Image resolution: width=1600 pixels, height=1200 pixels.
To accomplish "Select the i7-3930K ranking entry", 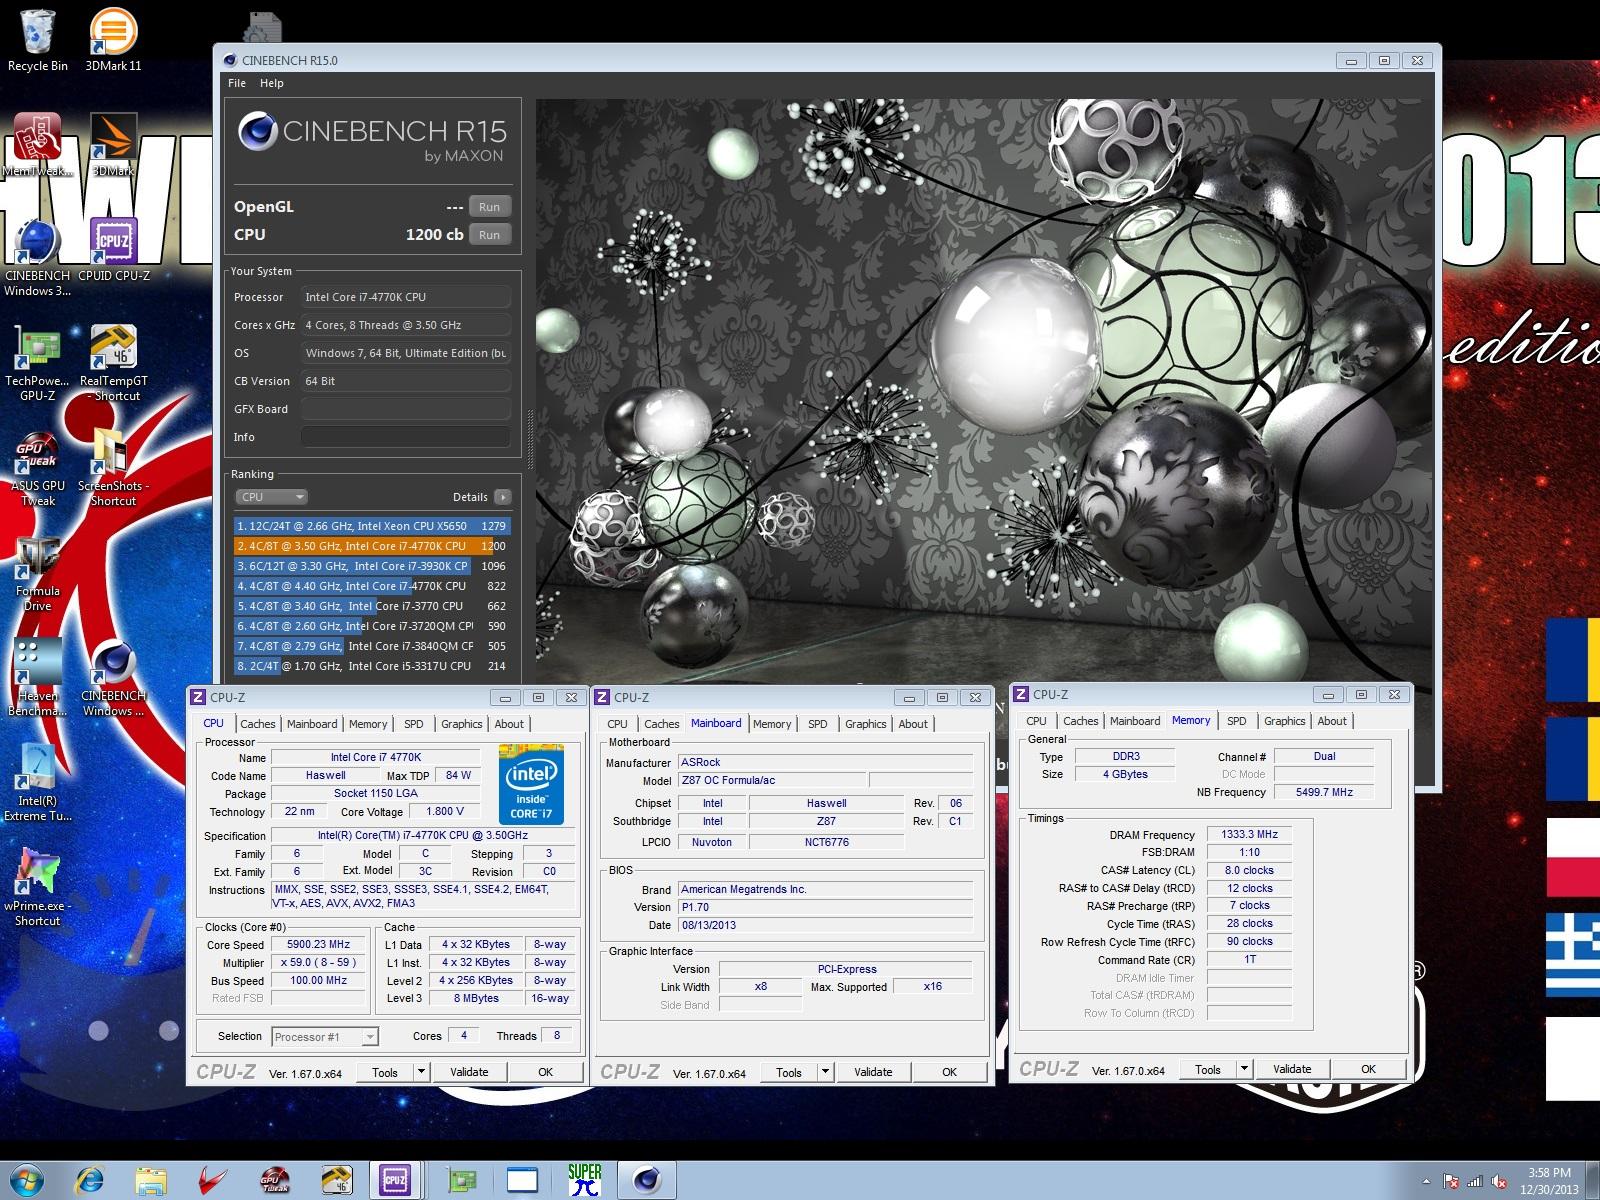I will pos(372,566).
